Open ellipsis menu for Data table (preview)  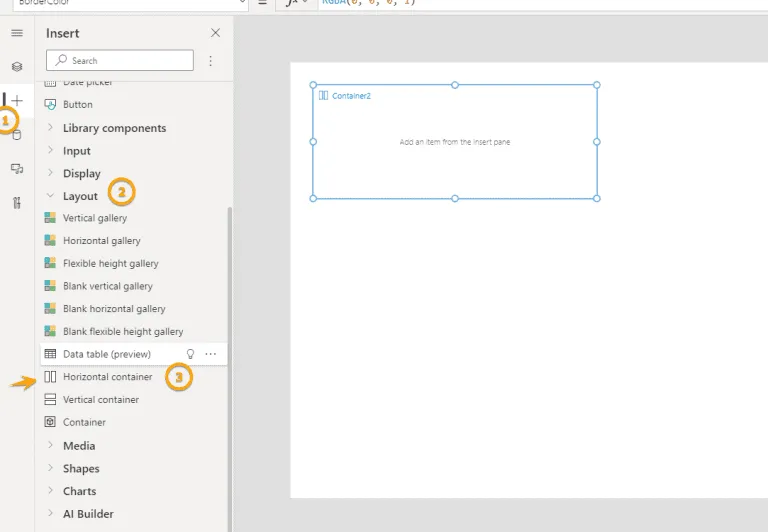coord(211,354)
